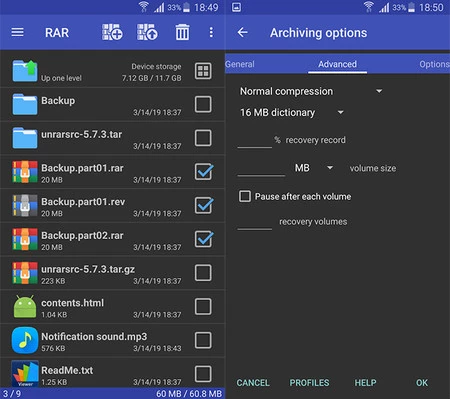Tap the 18:50 clock in the status bar
Viewport: 450px width, 399px height.
(431, 7)
